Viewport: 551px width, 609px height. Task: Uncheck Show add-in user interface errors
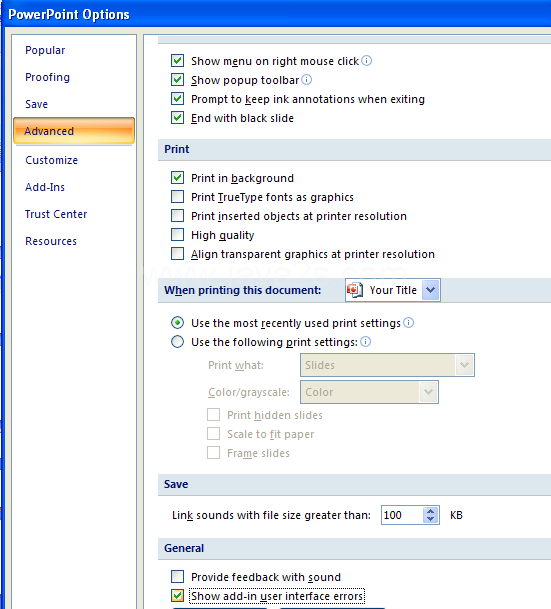coord(177,595)
